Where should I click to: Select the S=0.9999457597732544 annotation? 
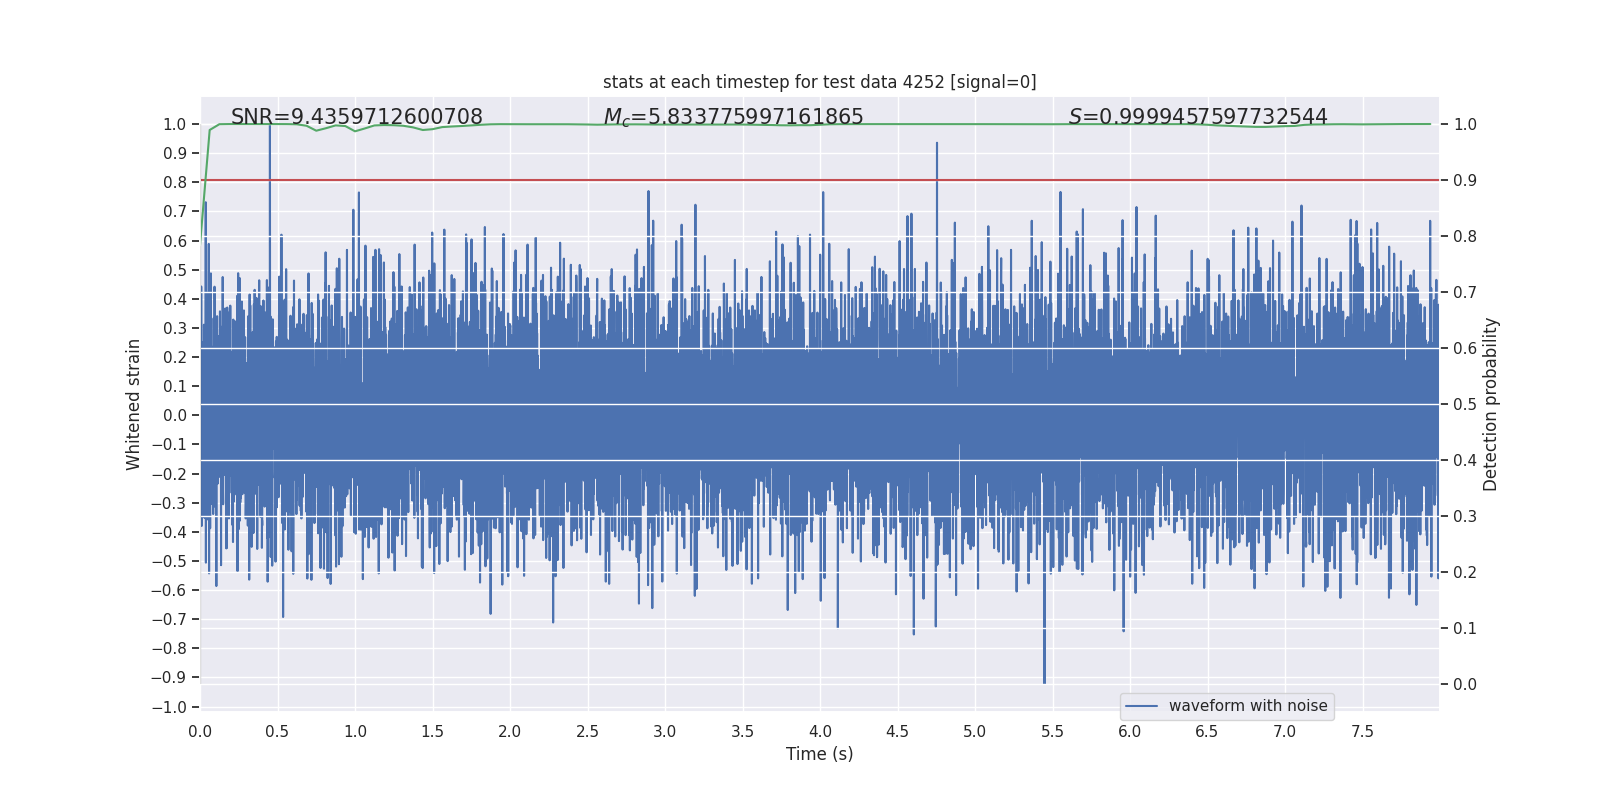pyautogui.click(x=1198, y=117)
